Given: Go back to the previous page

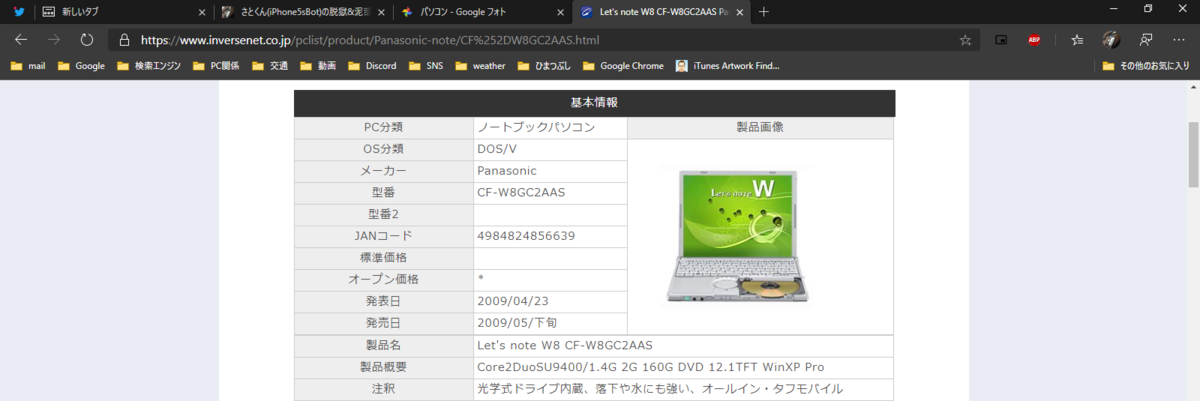Looking at the screenshot, I should 21,40.
